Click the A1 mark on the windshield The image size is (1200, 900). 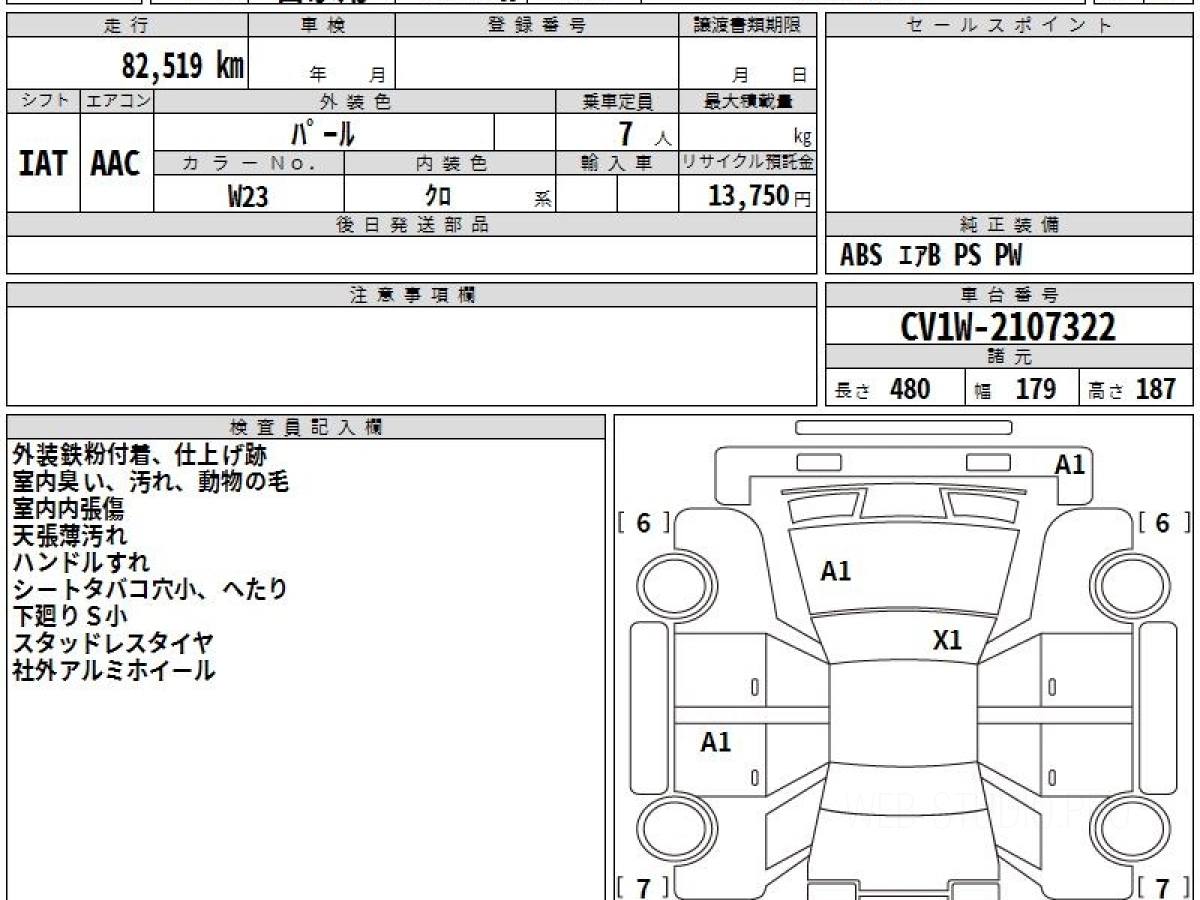(x=835, y=571)
